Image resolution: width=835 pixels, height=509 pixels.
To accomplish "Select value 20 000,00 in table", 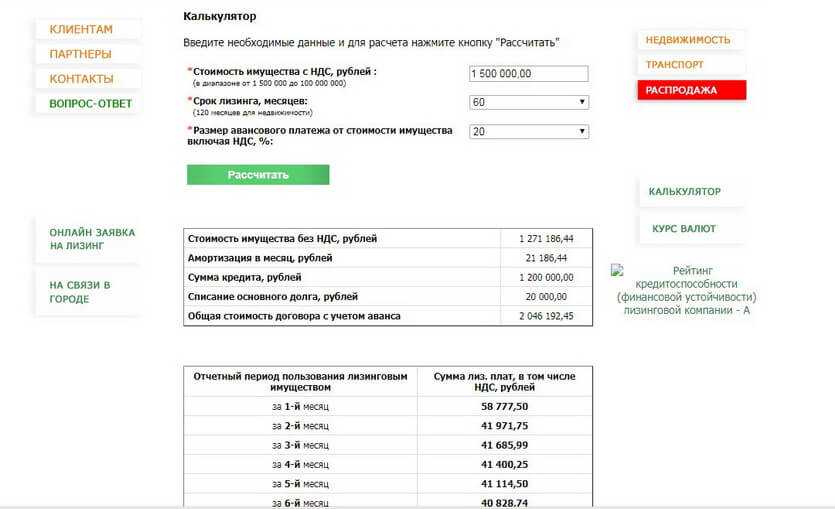I will [546, 297].
